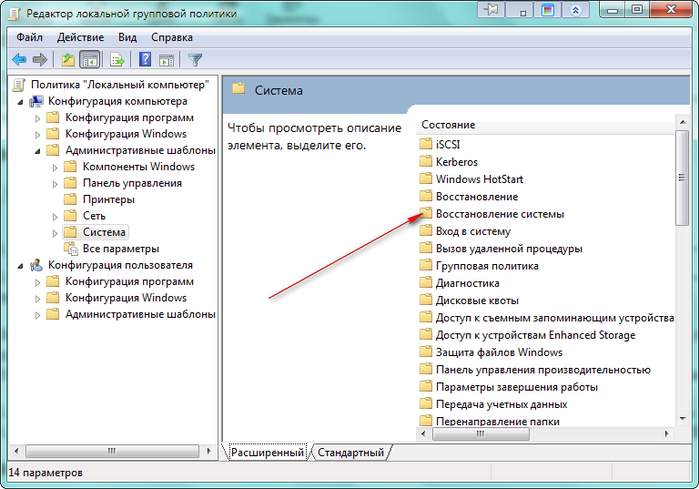Expand the Панель управления node
This screenshot has height=489, width=699.
(55, 184)
